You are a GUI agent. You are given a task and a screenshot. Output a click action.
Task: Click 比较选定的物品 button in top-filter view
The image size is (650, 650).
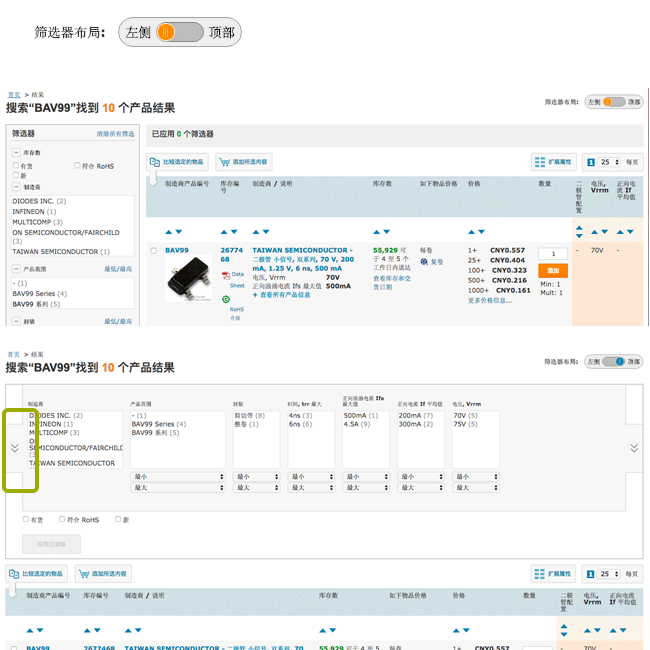click(x=37, y=574)
